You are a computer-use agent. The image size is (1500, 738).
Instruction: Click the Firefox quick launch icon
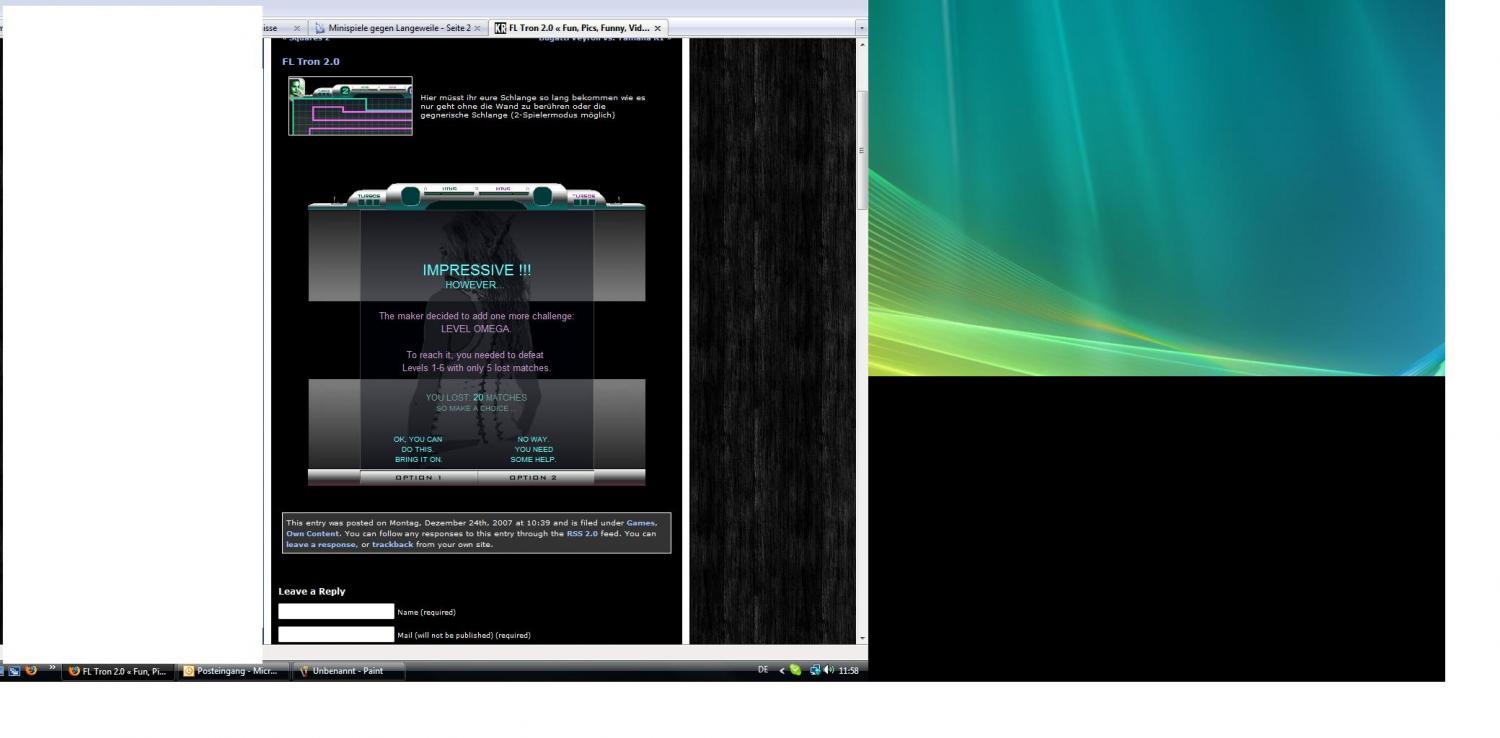(32, 671)
